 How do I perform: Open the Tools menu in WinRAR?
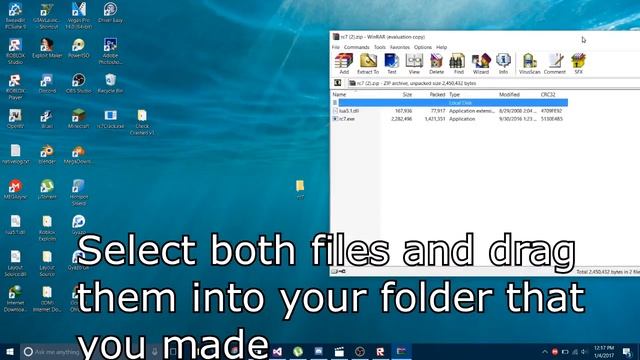(380, 47)
